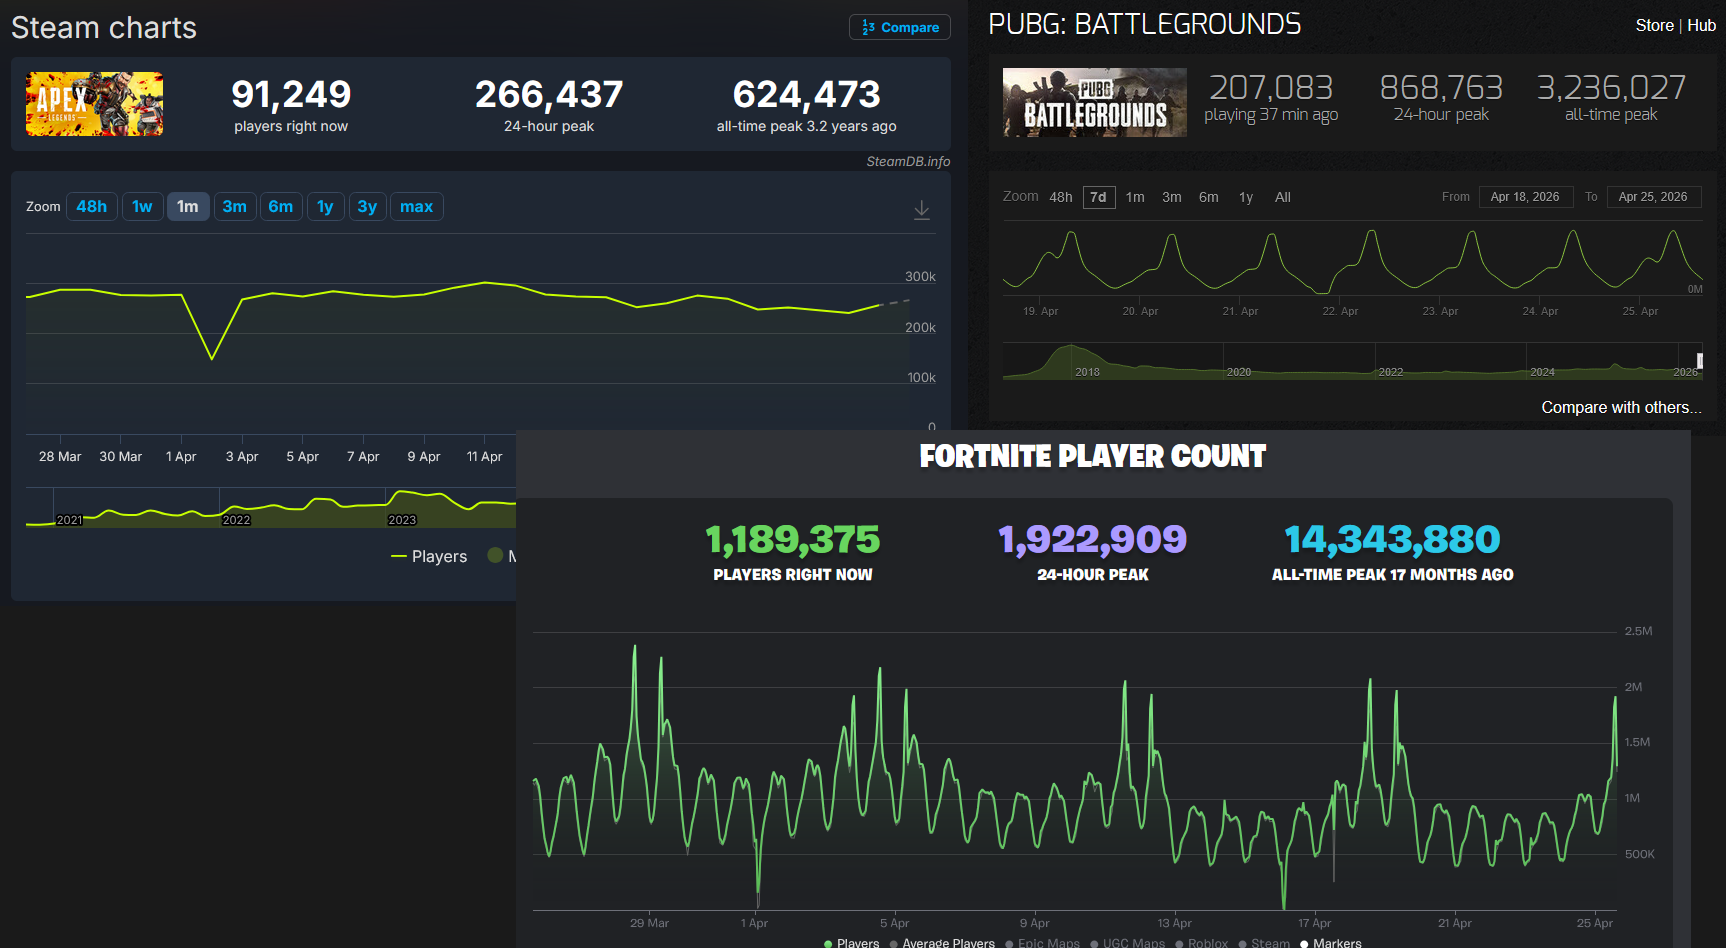Click Fortnite 14,343,880 all-time peak value
The image size is (1726, 948).
[1393, 540]
